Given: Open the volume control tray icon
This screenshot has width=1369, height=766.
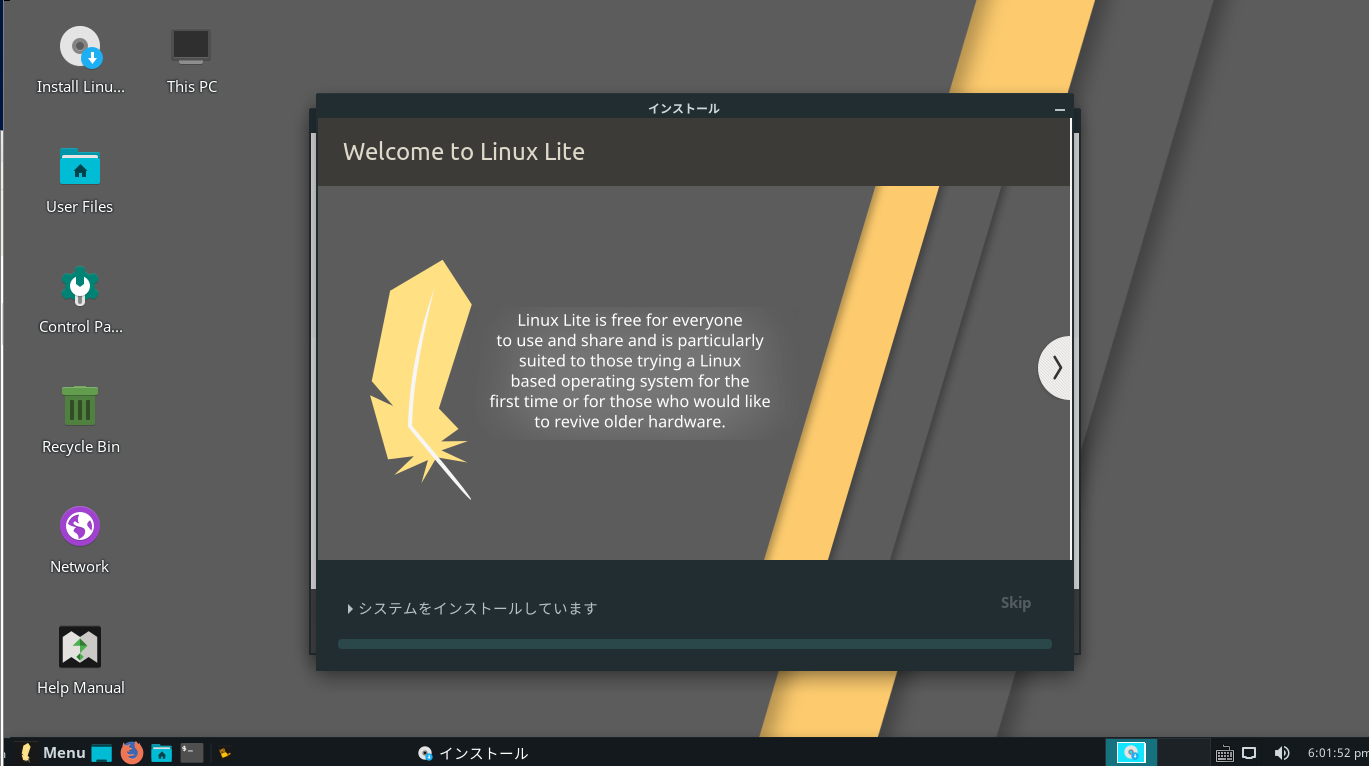Looking at the screenshot, I should [1281, 753].
